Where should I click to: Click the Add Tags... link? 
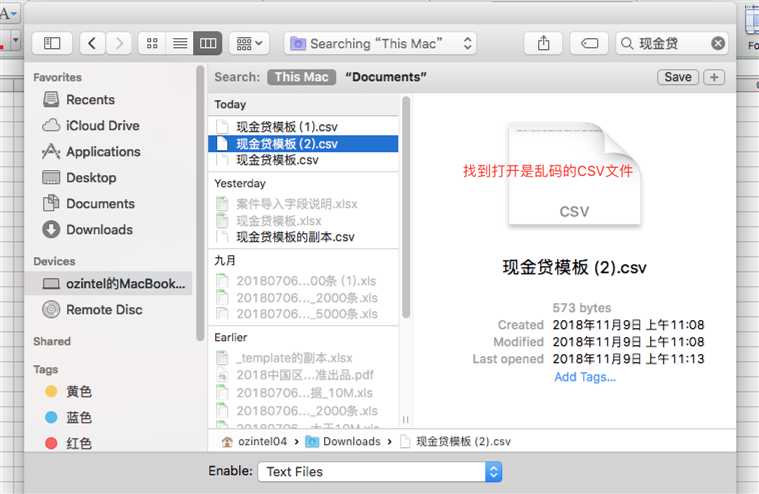(x=585, y=377)
